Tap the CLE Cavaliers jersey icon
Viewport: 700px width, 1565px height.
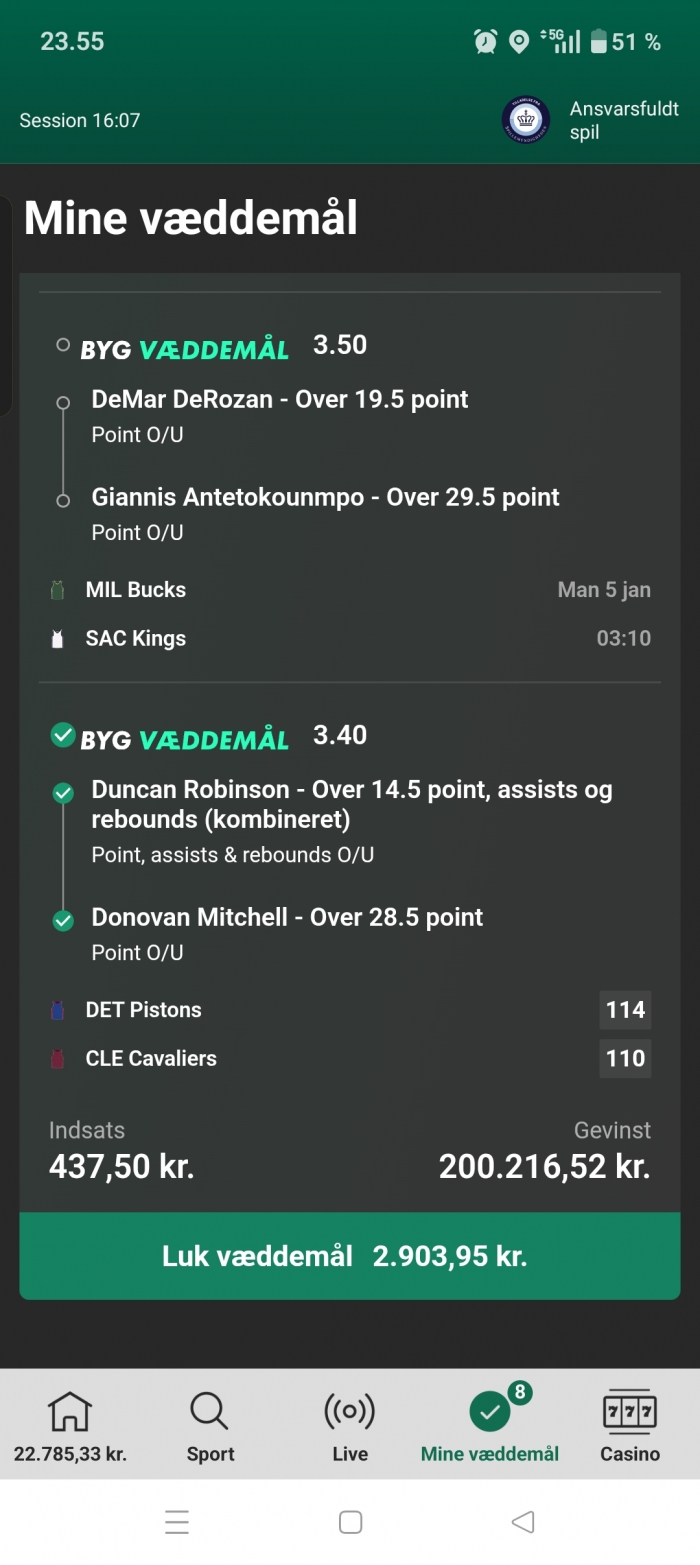point(58,1059)
